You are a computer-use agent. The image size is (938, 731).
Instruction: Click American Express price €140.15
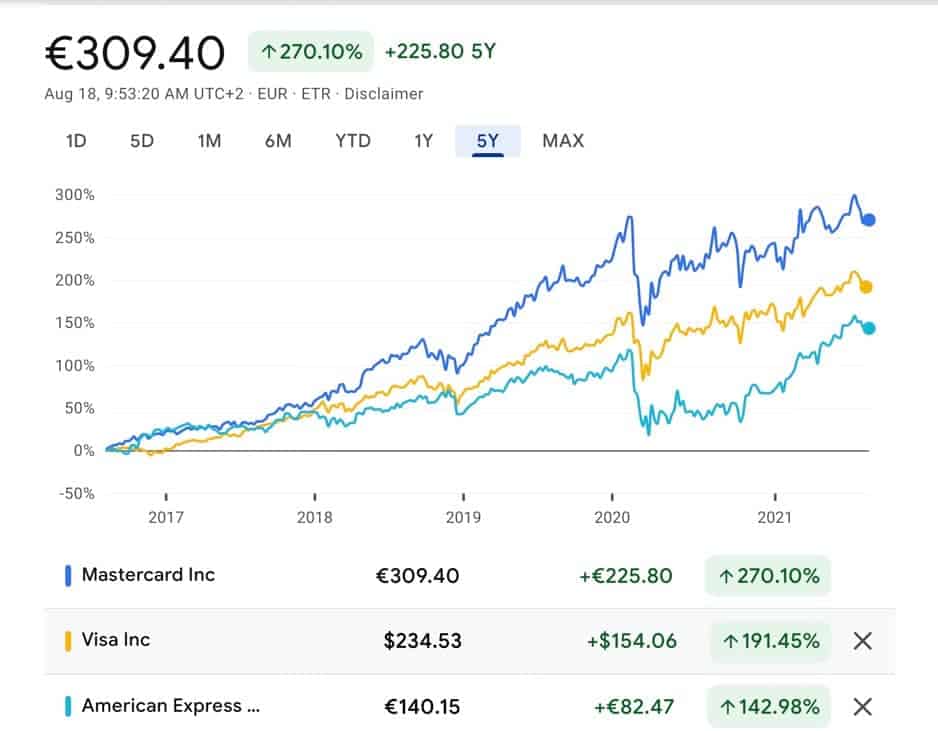422,707
